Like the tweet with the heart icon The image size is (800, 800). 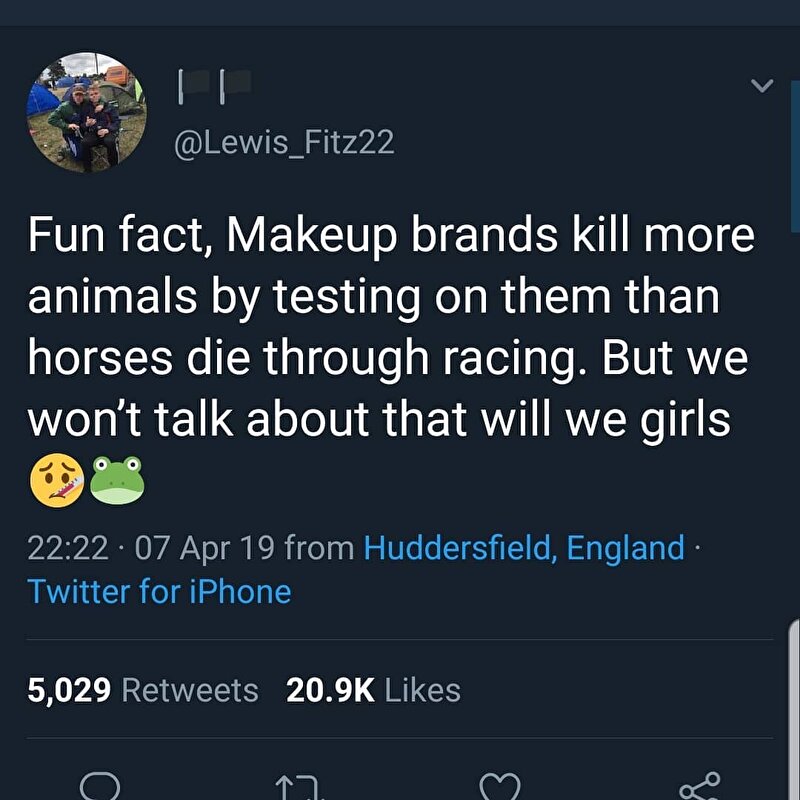click(x=499, y=788)
